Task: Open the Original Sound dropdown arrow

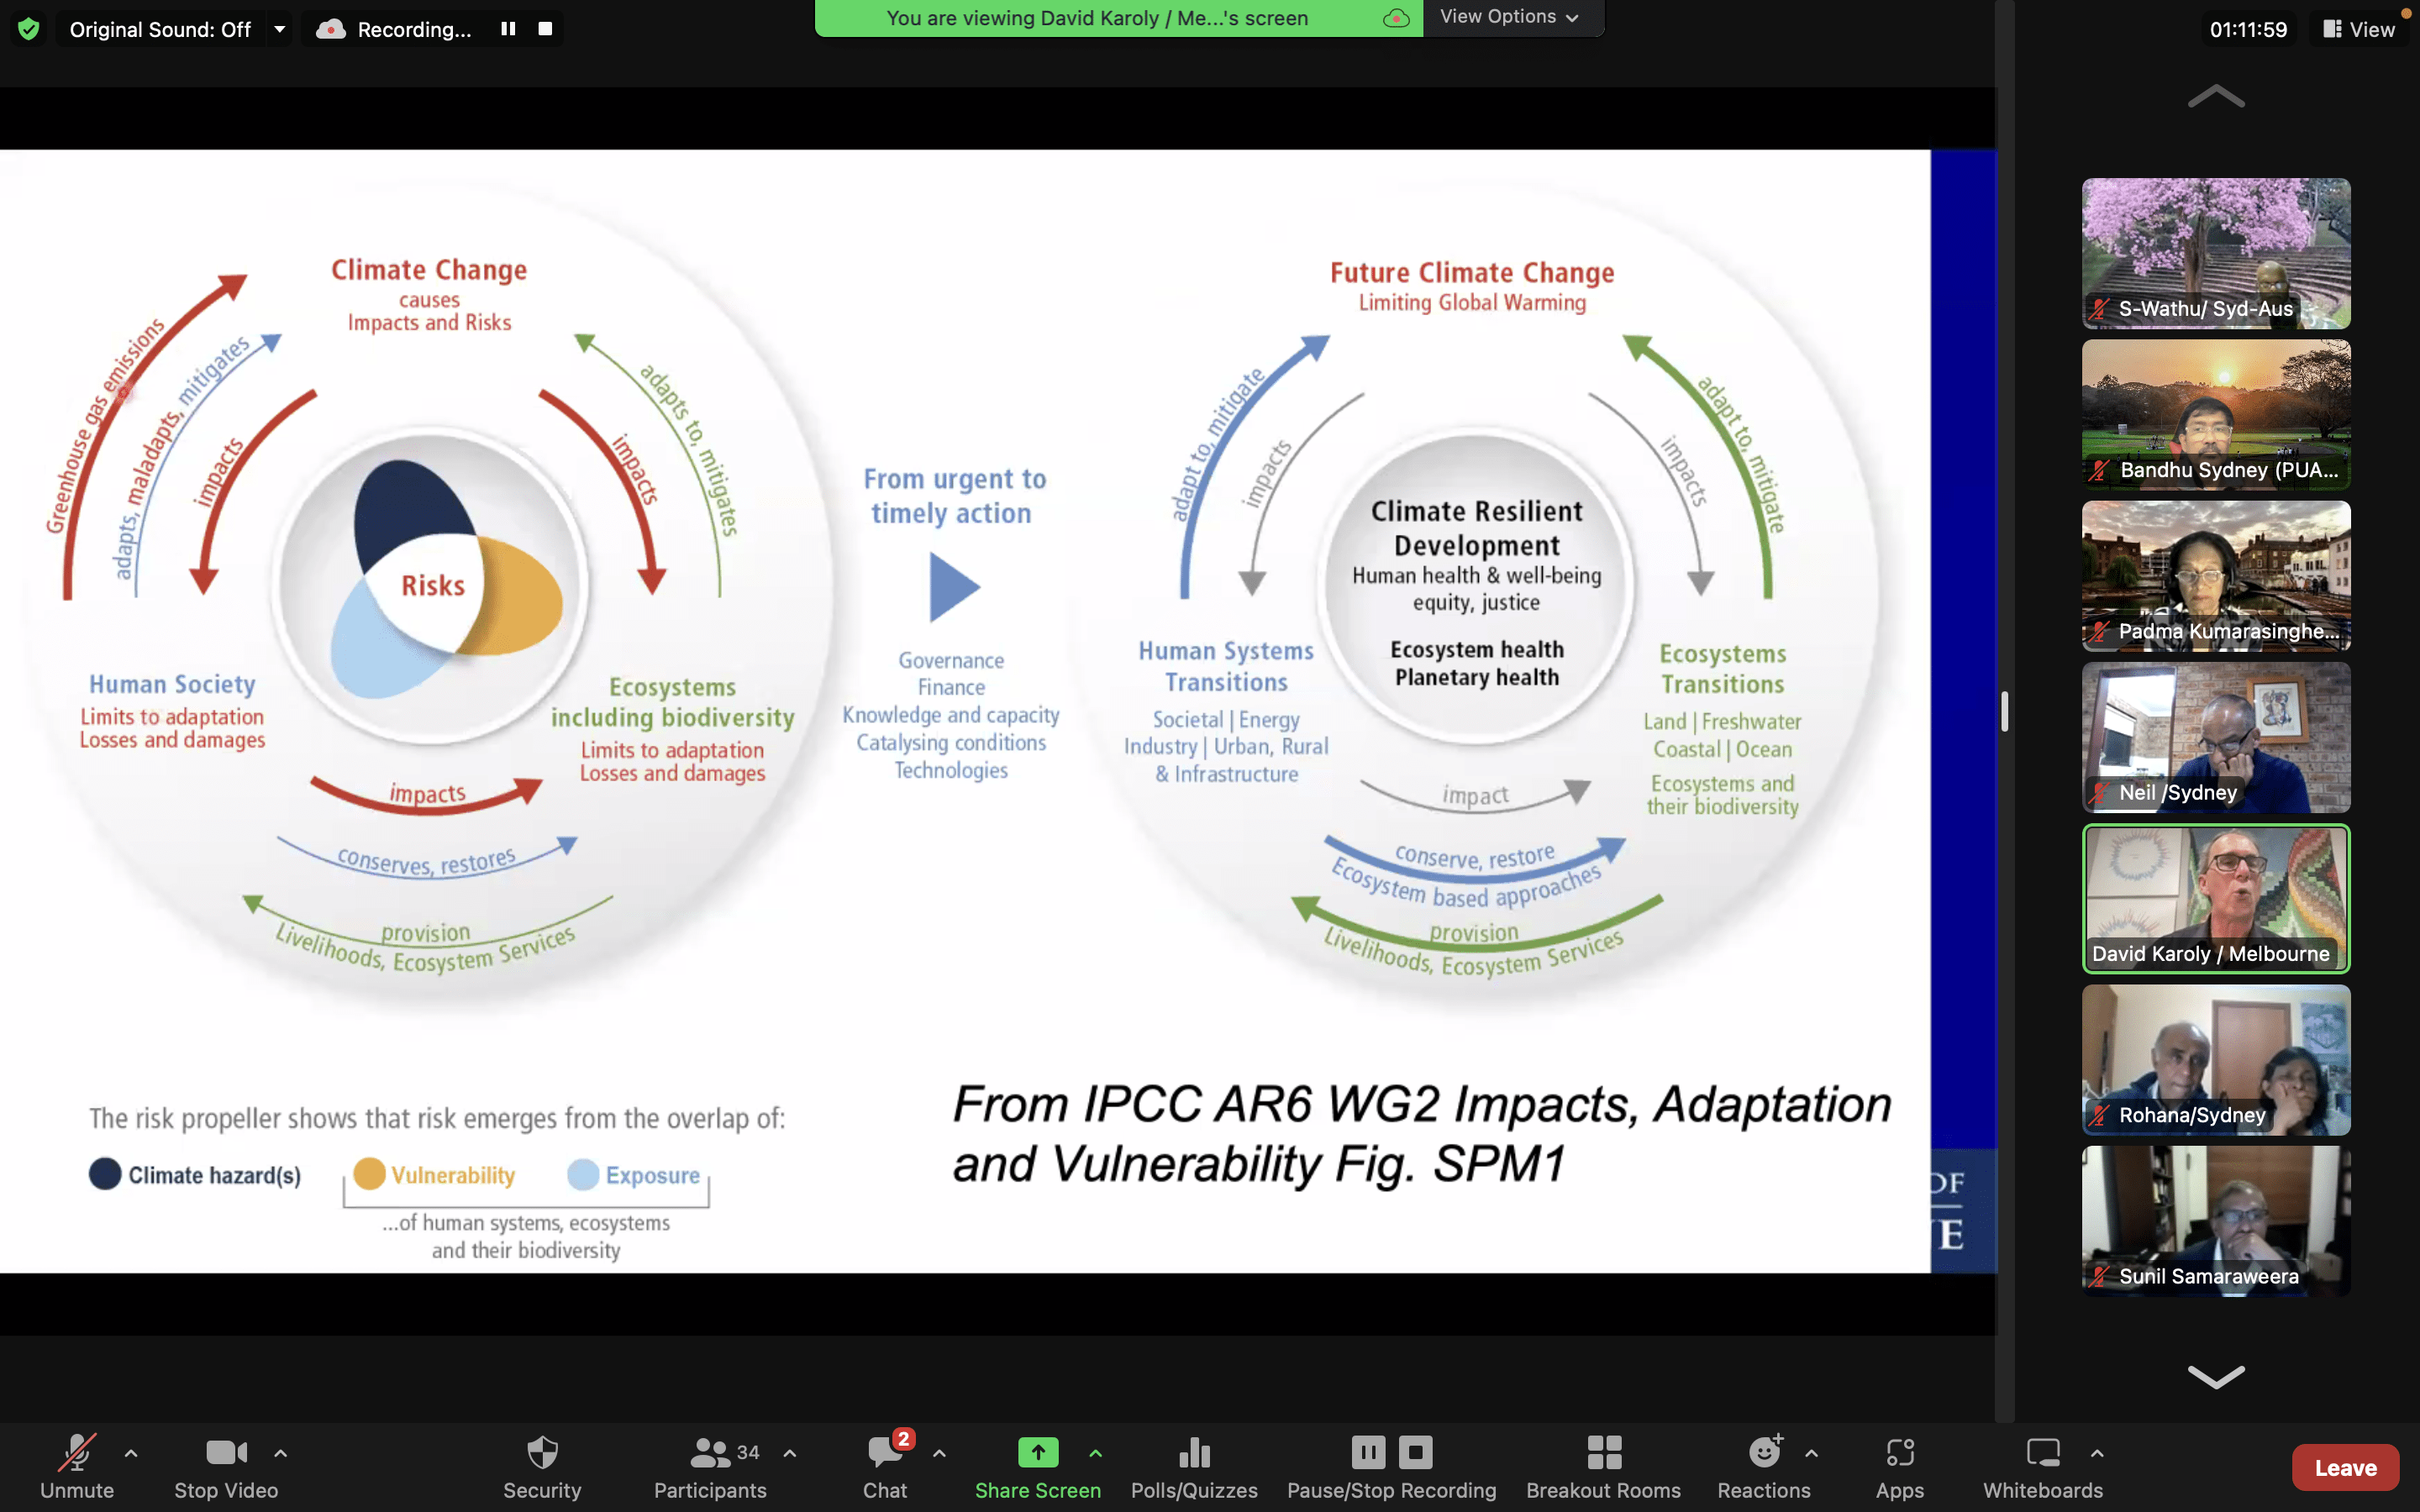Action: (x=280, y=29)
